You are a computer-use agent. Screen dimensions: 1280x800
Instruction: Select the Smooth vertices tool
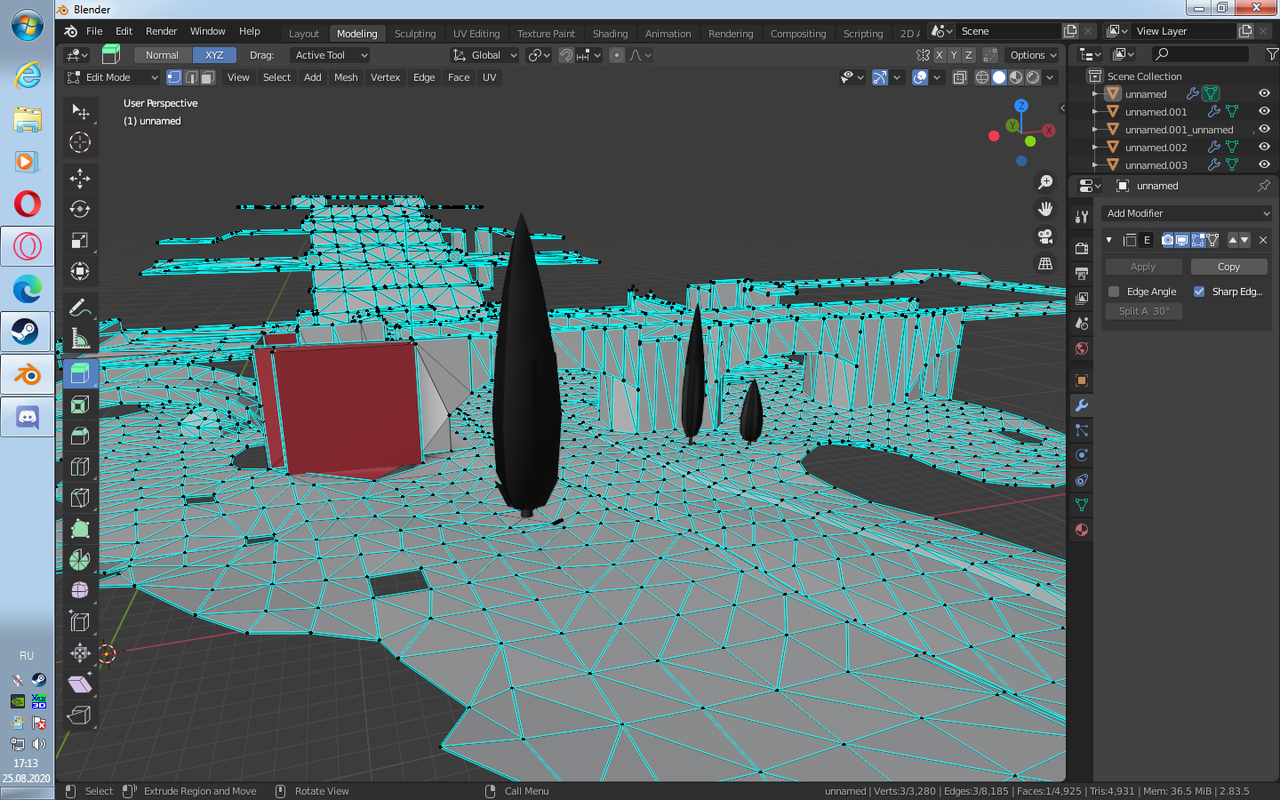tap(80, 591)
